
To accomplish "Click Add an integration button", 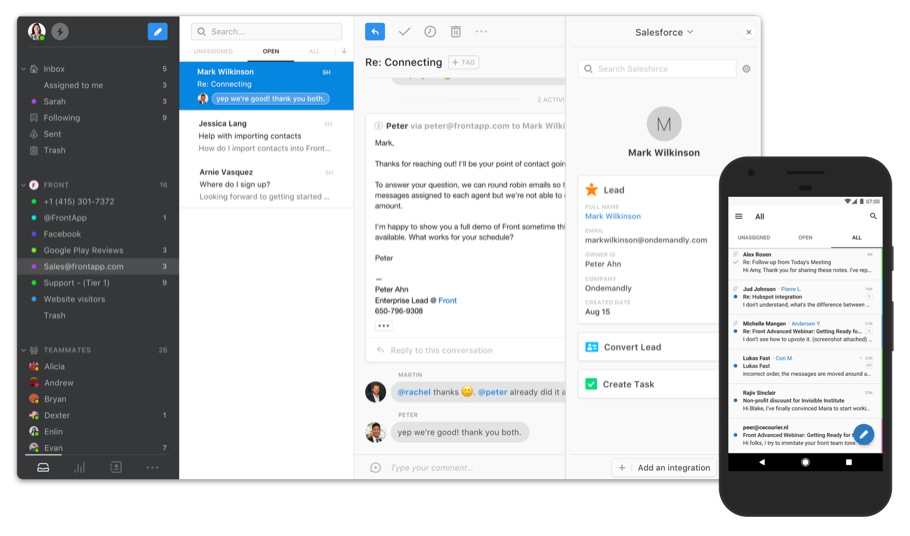I will (665, 468).
